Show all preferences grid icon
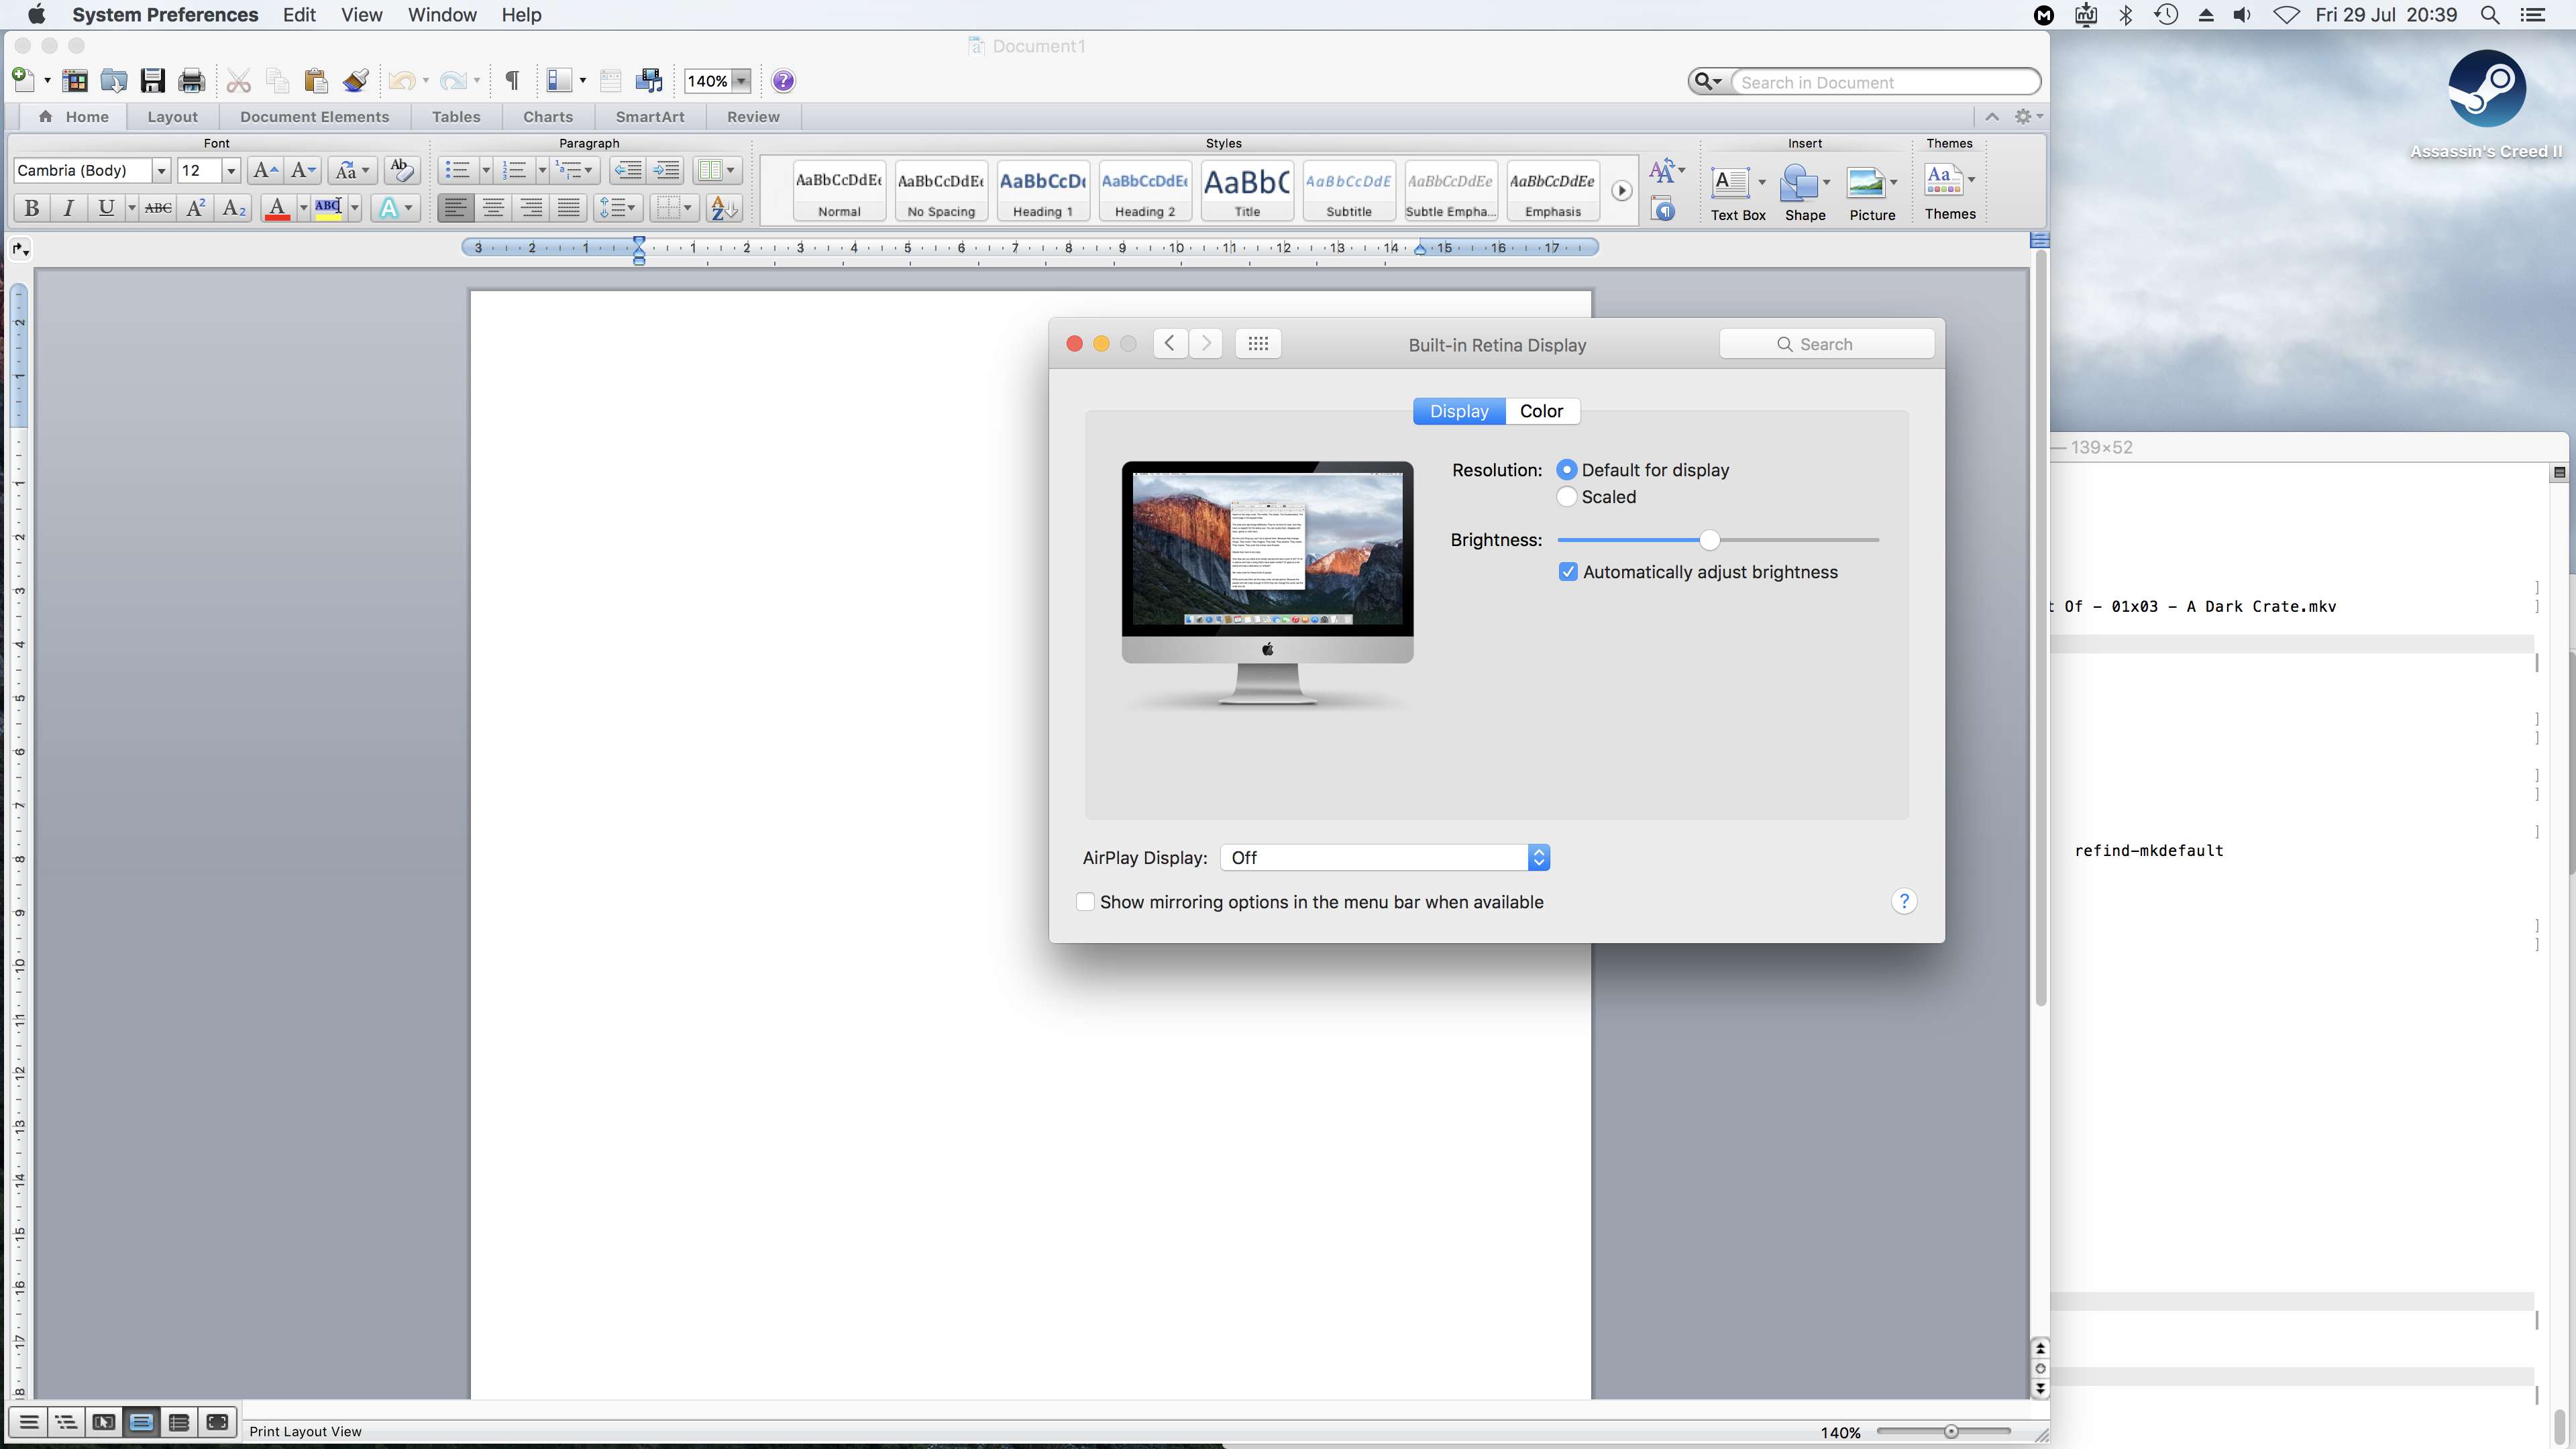Image resolution: width=2576 pixels, height=1449 pixels. click(x=1258, y=344)
